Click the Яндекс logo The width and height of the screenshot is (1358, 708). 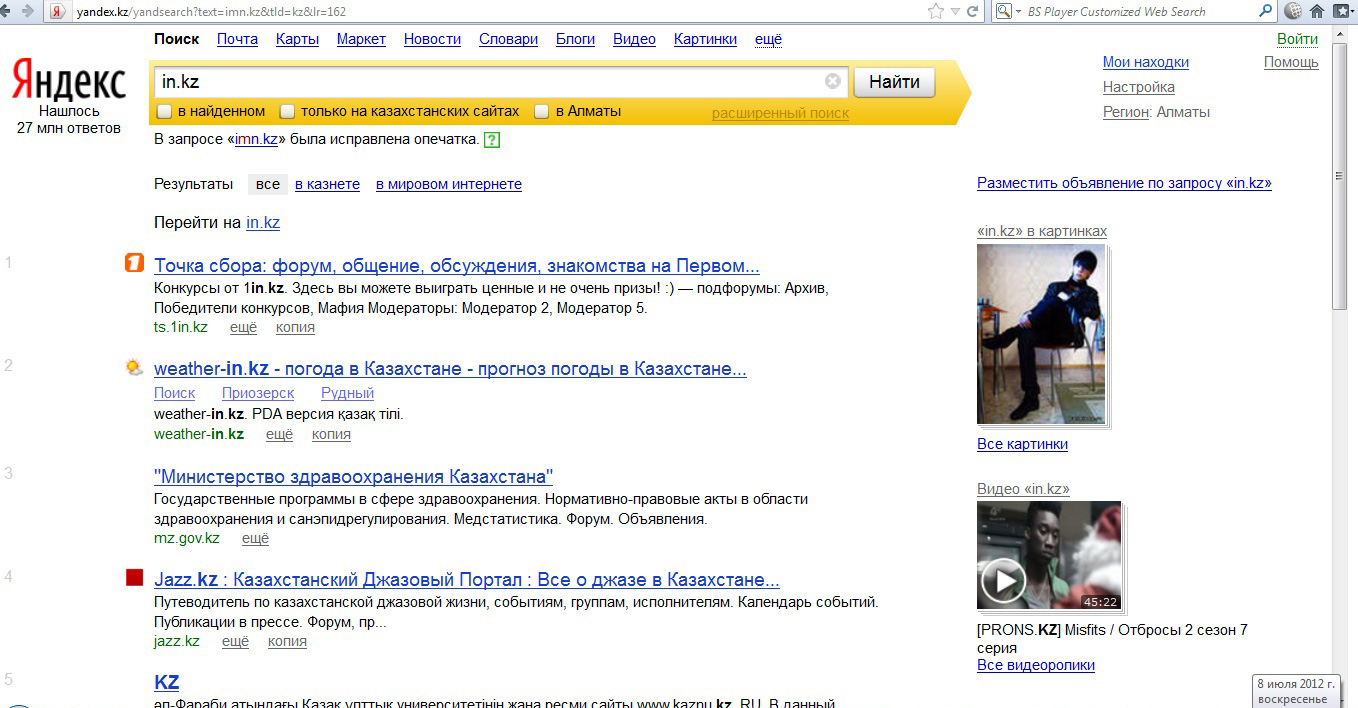tap(69, 81)
